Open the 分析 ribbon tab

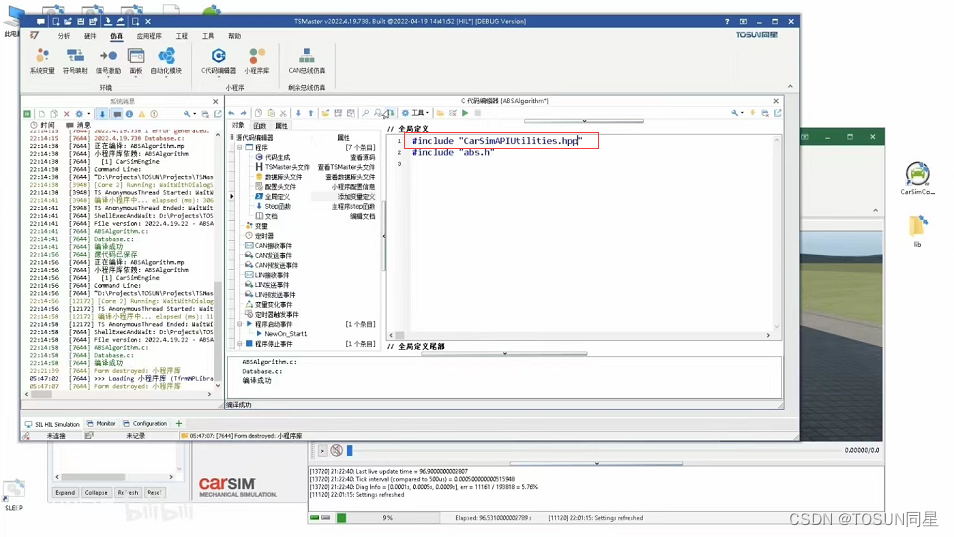click(x=64, y=36)
